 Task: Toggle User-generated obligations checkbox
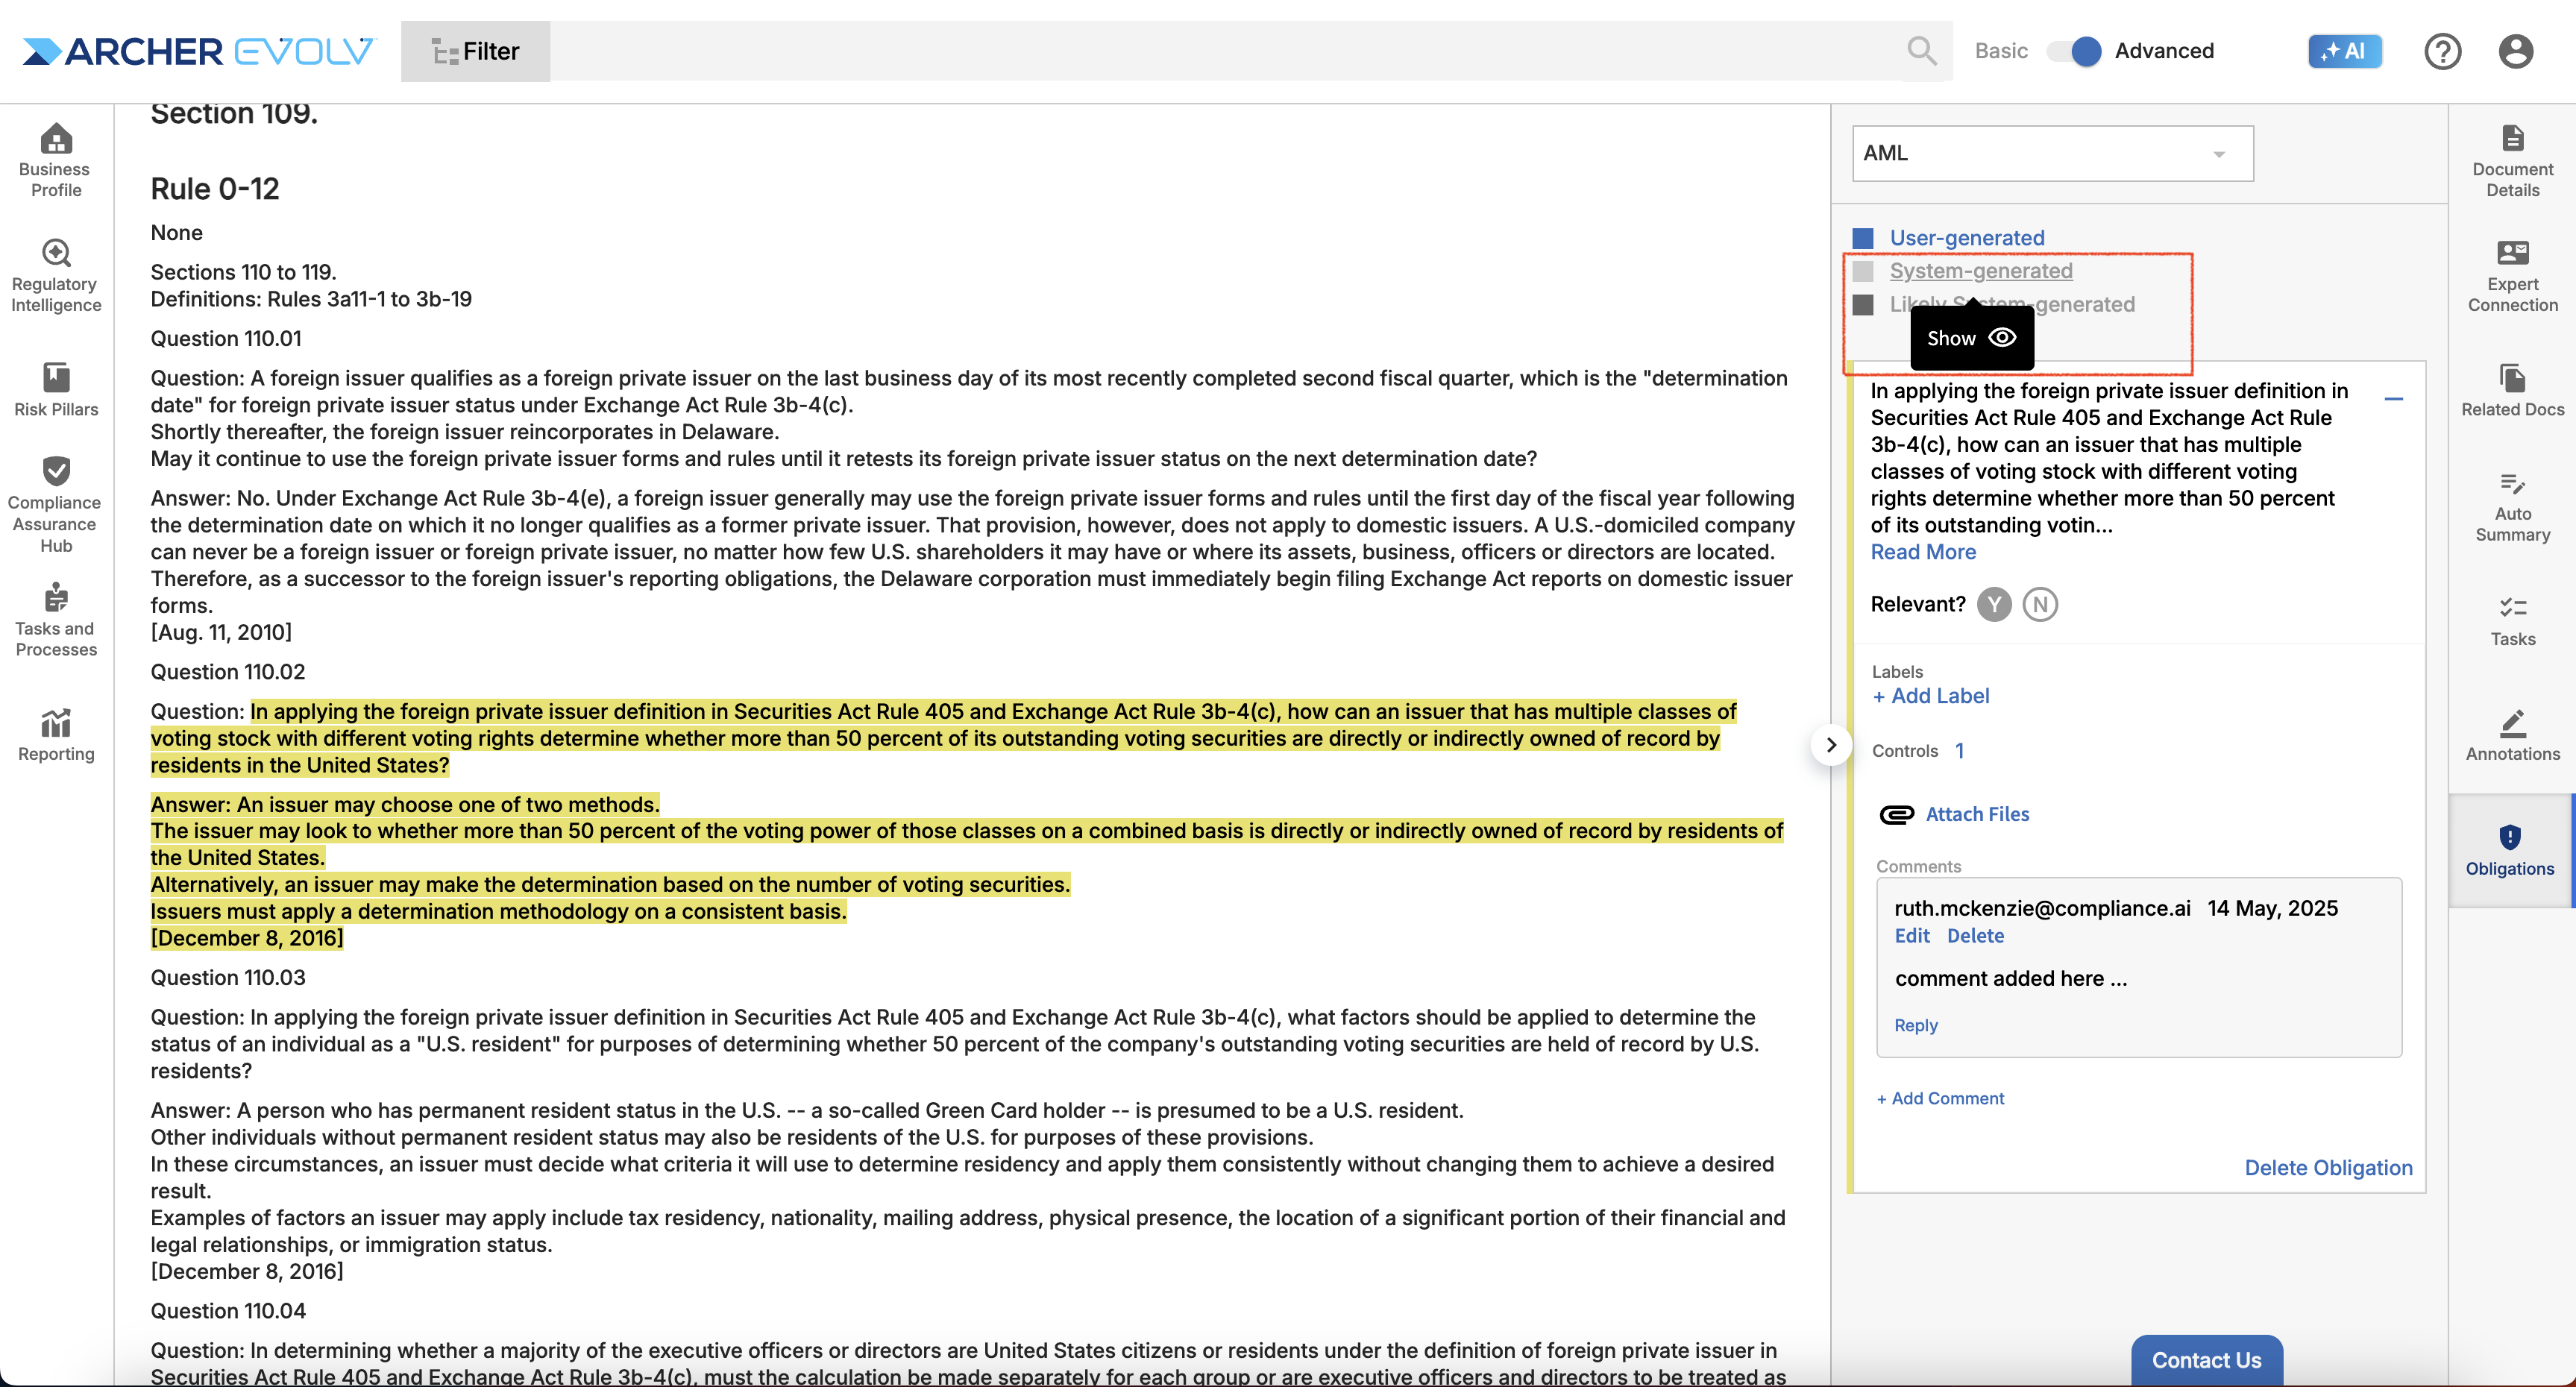point(1862,238)
